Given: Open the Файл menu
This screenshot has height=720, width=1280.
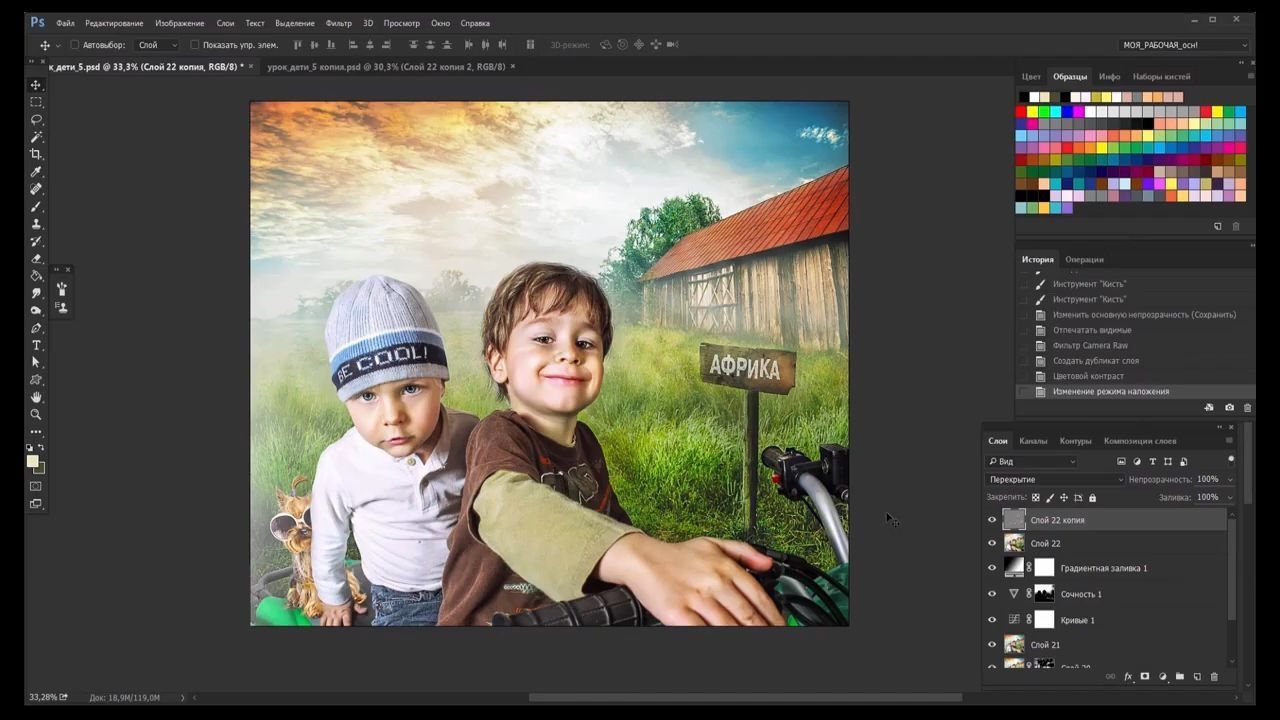Looking at the screenshot, I should (x=65, y=23).
